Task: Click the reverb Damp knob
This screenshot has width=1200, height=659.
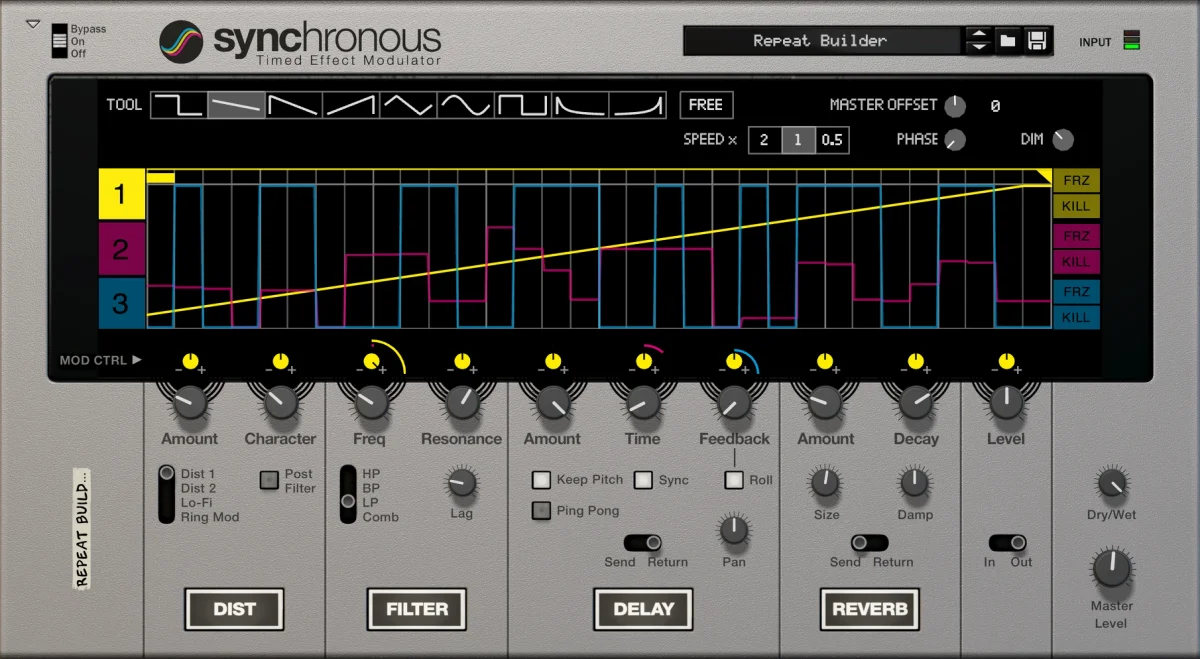Action: pyautogui.click(x=915, y=483)
